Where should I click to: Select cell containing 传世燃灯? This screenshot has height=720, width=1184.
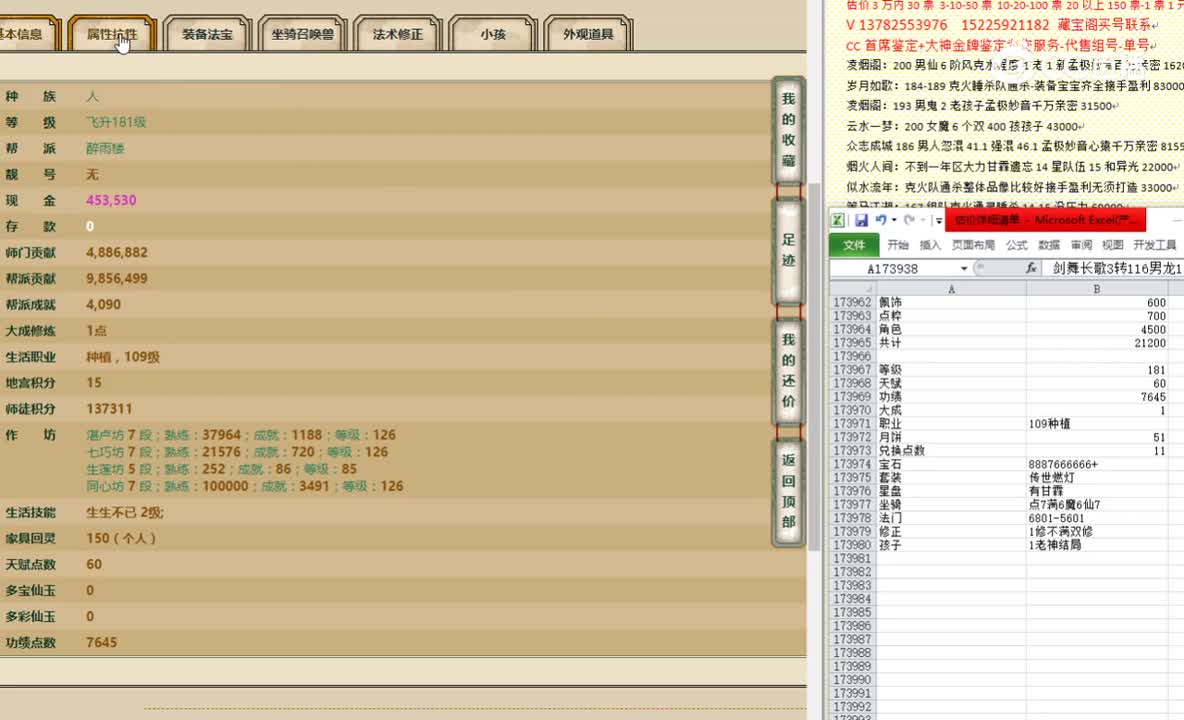[x=1096, y=478]
